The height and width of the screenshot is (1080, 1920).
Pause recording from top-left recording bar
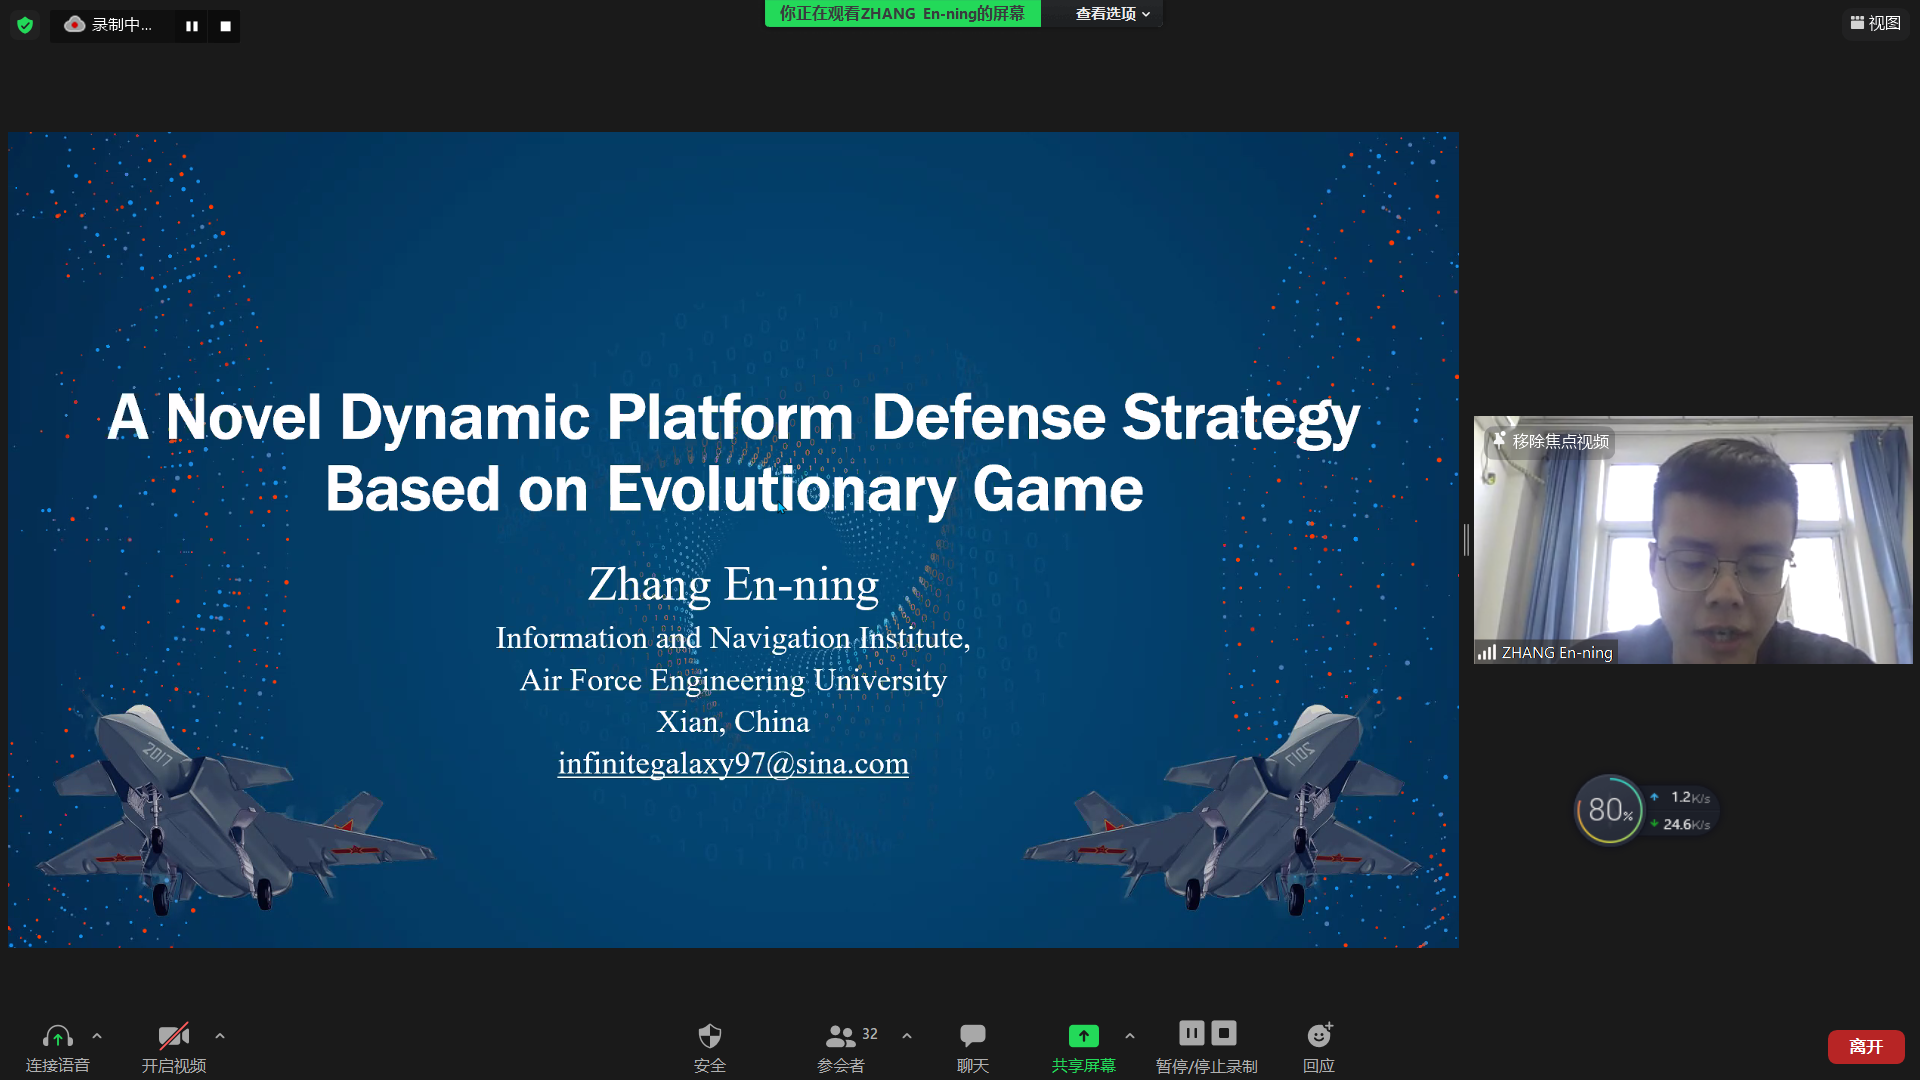tap(192, 26)
